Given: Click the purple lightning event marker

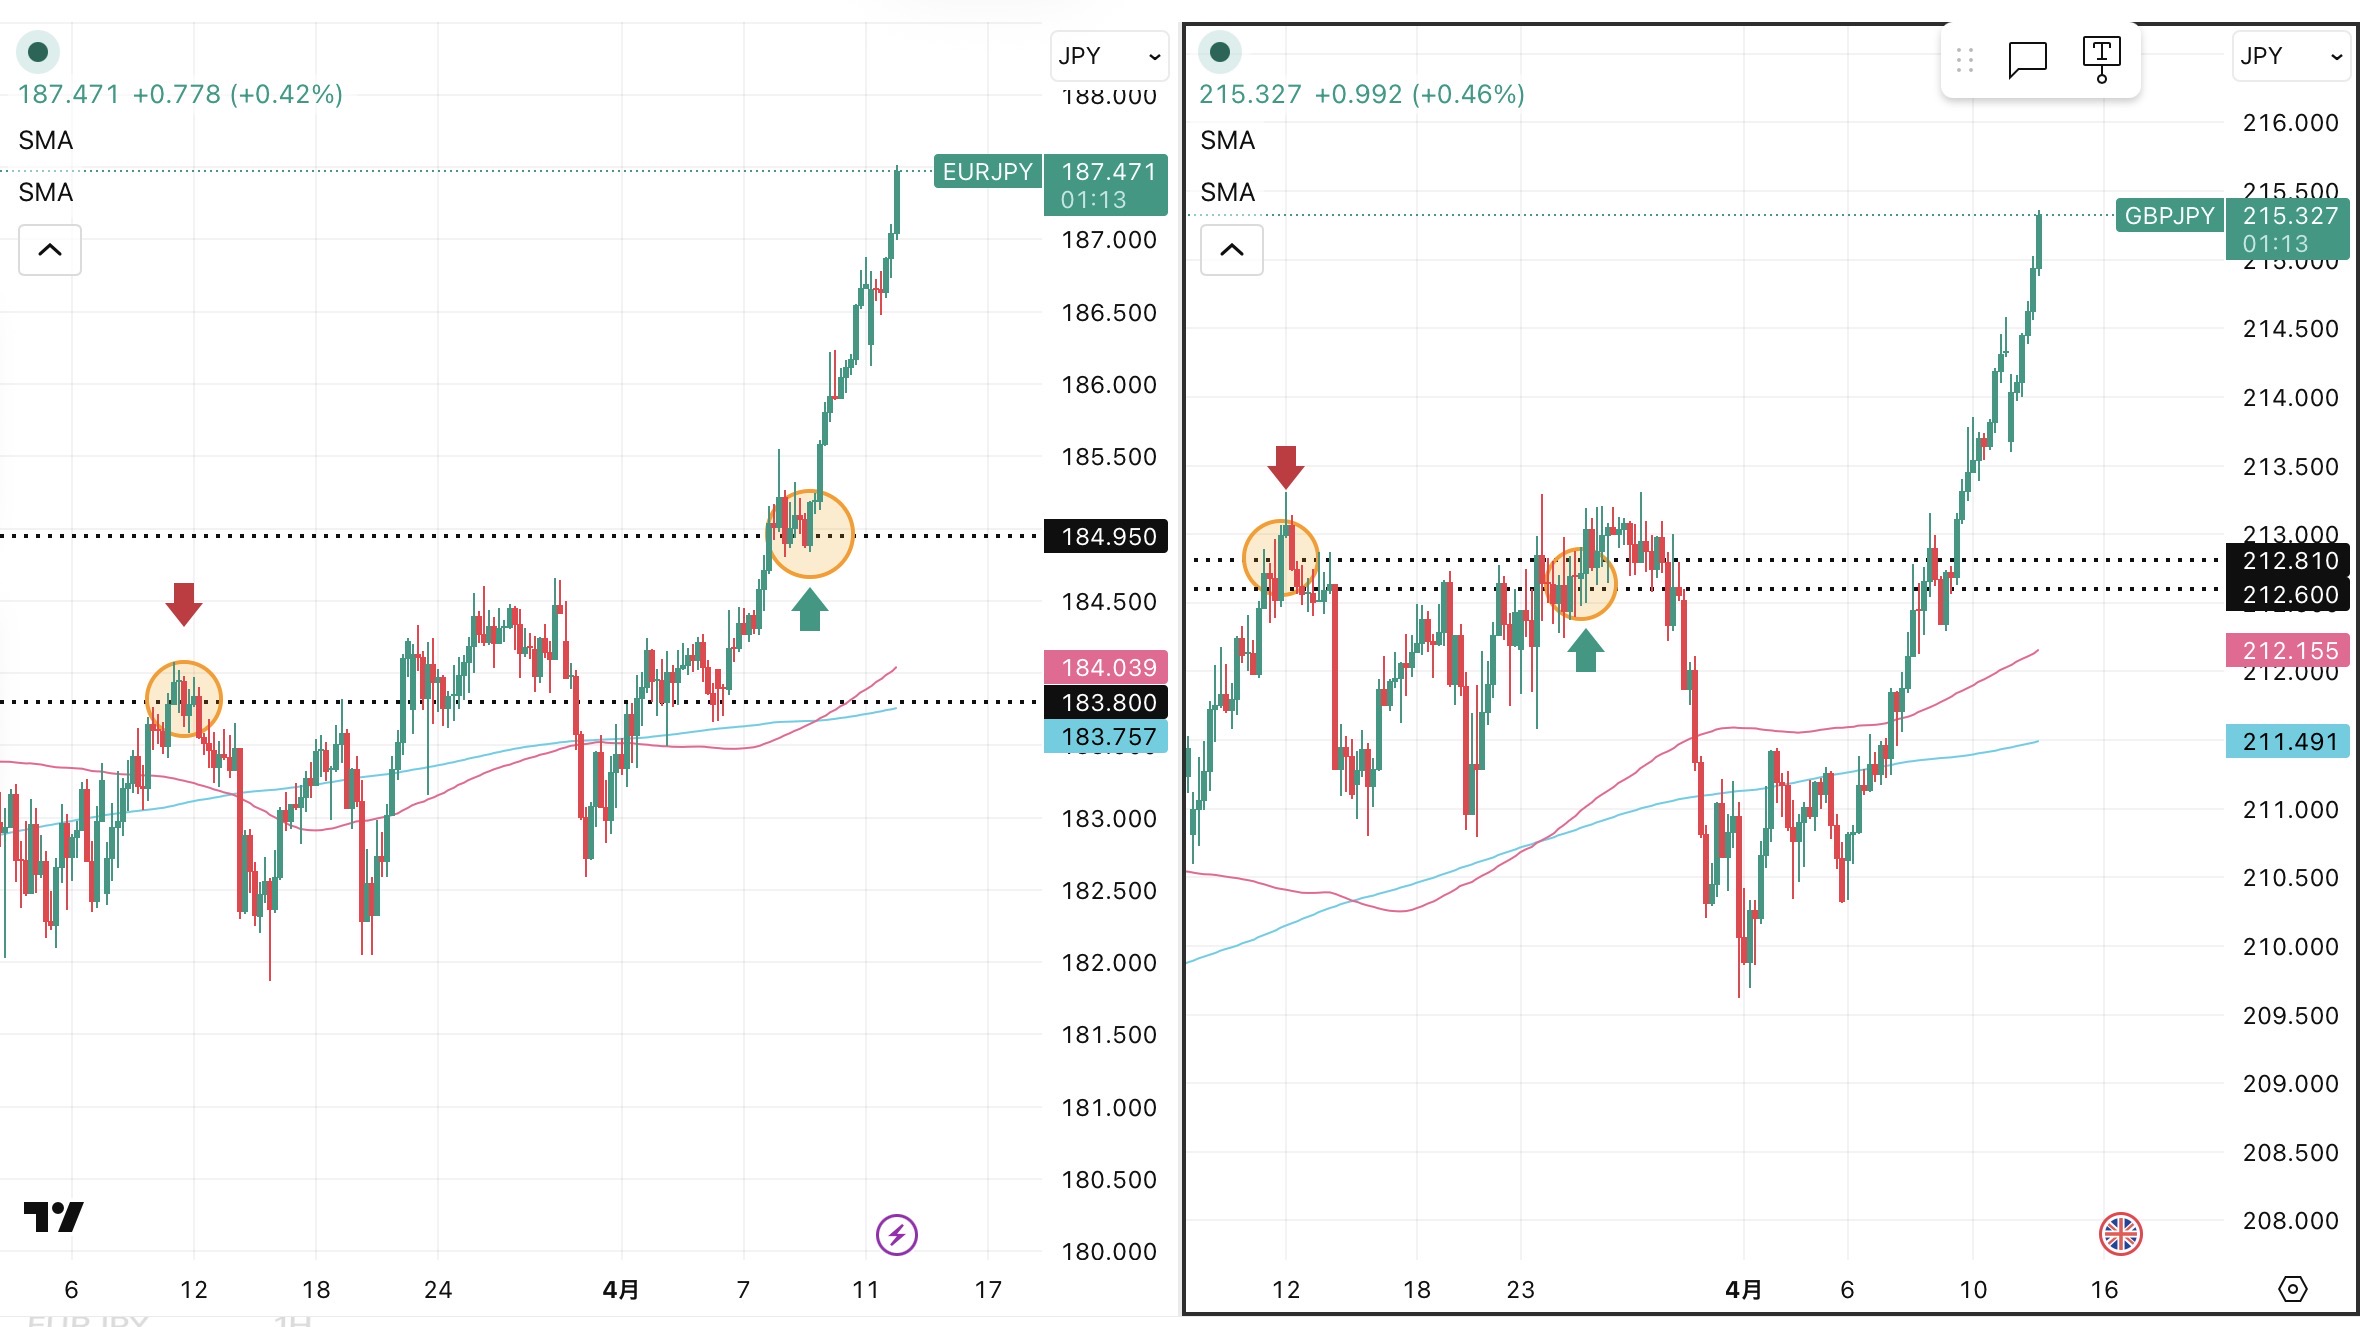Looking at the screenshot, I should [x=896, y=1234].
